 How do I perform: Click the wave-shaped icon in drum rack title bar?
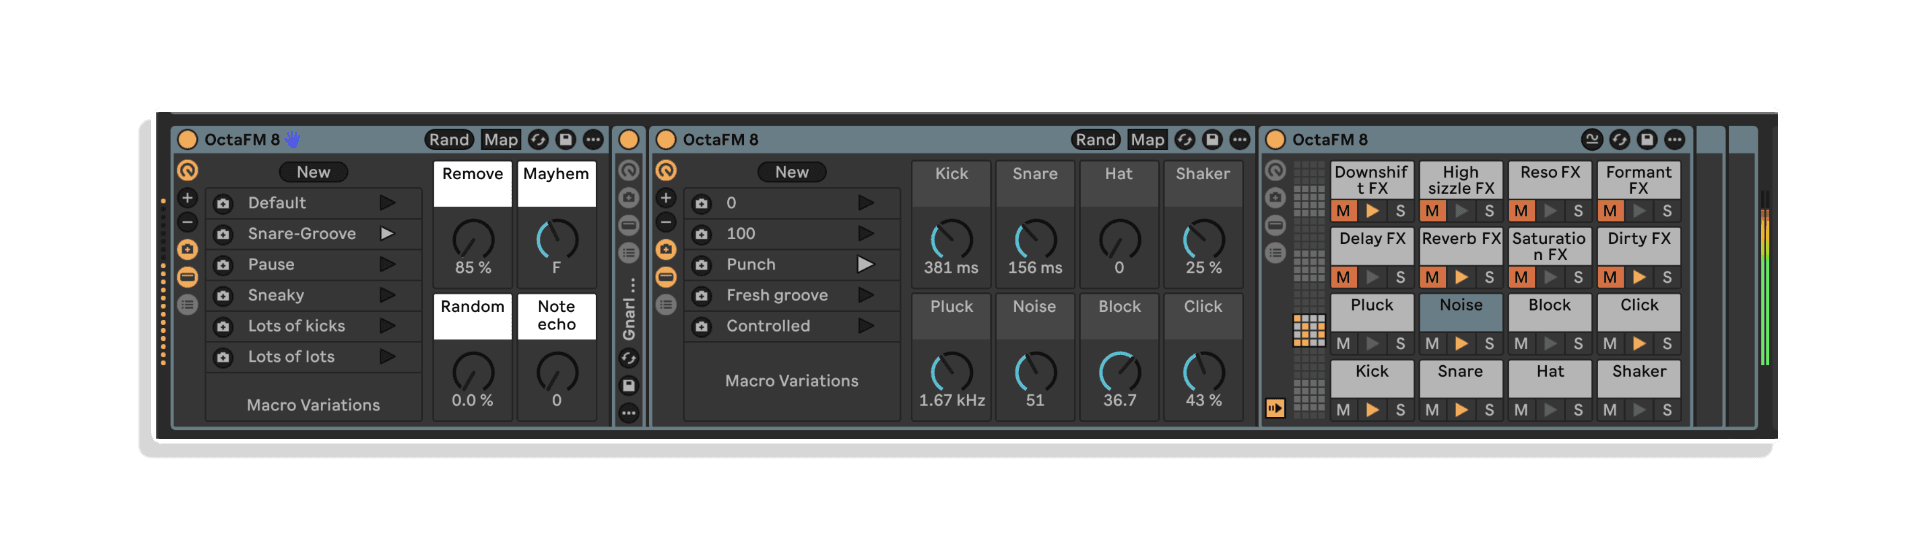(x=1592, y=140)
